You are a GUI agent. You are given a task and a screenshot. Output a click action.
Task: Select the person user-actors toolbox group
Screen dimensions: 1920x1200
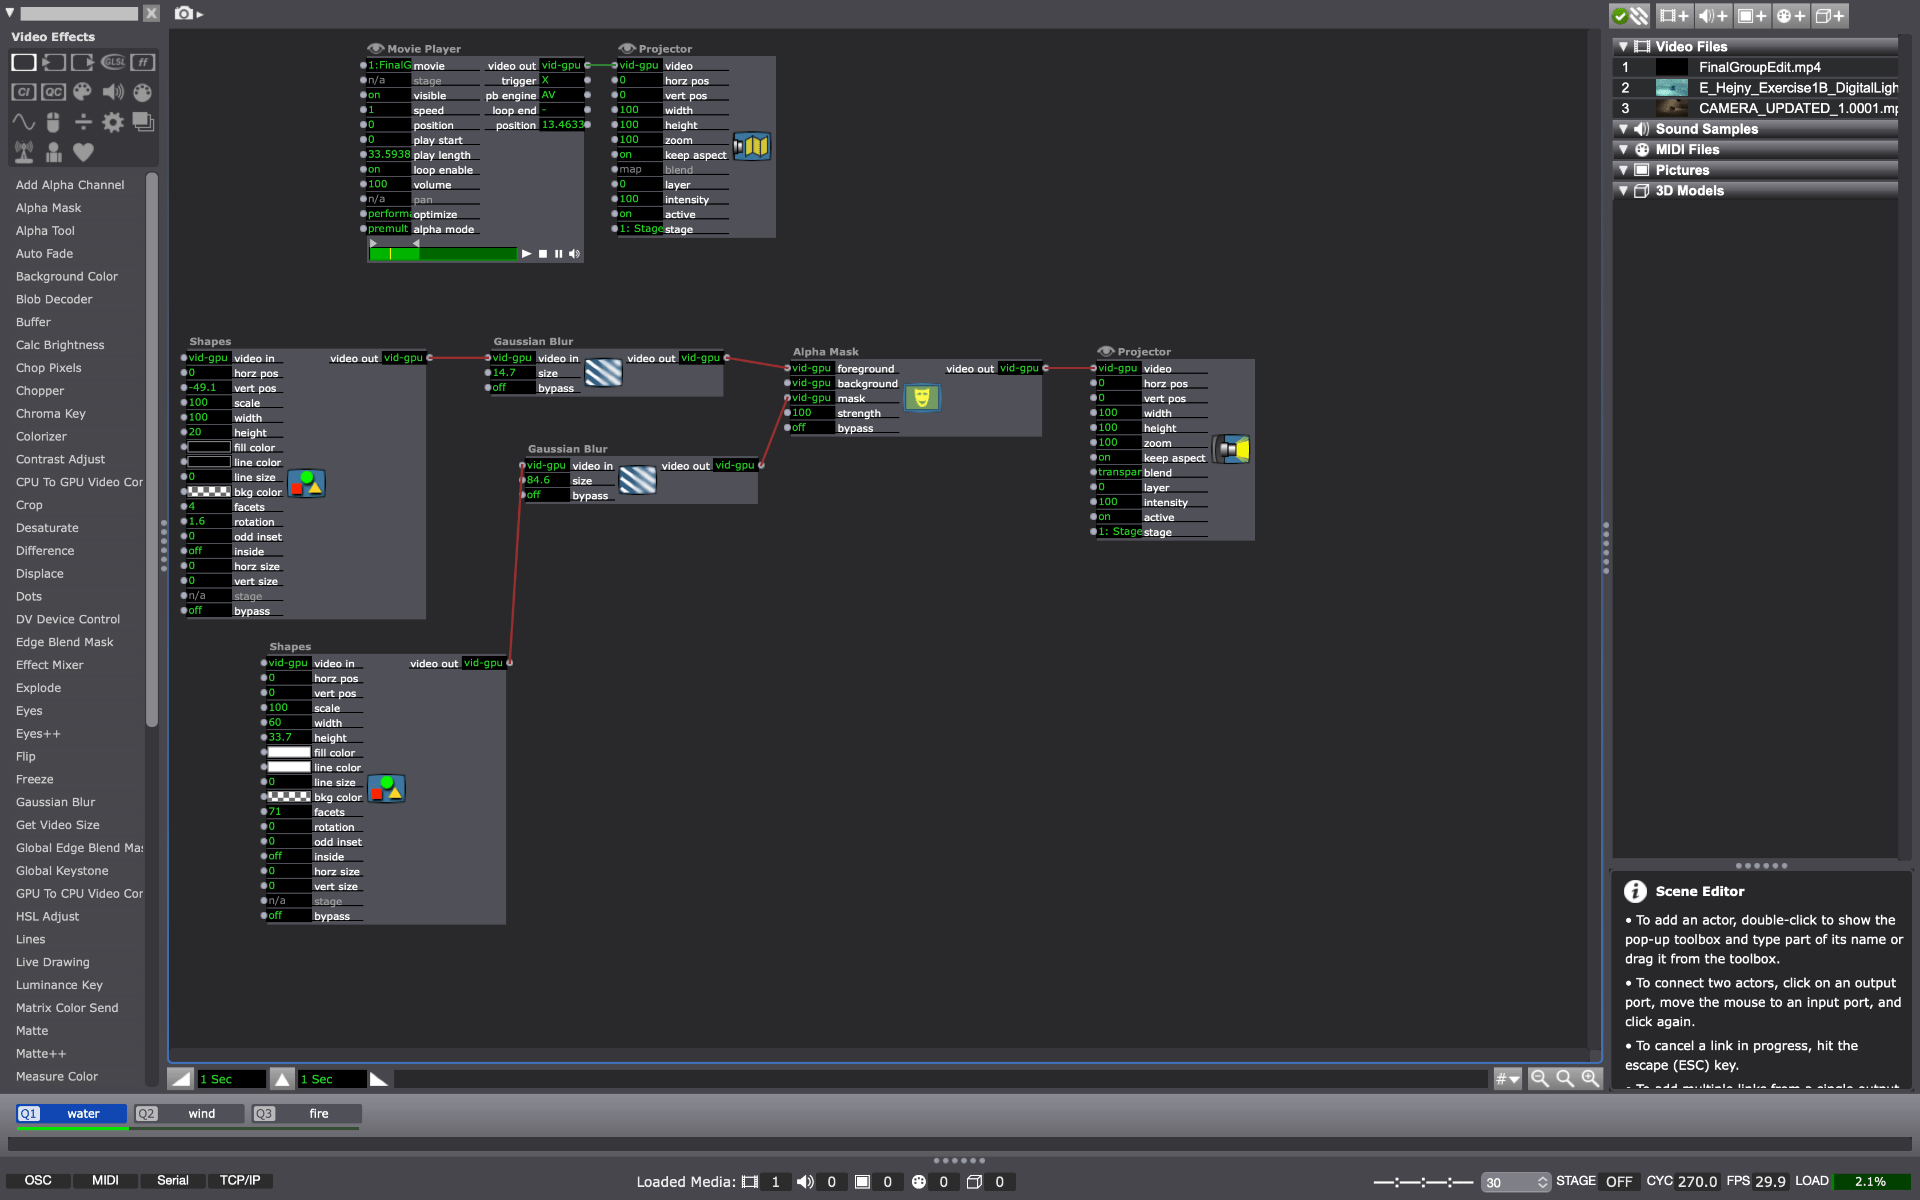click(54, 152)
